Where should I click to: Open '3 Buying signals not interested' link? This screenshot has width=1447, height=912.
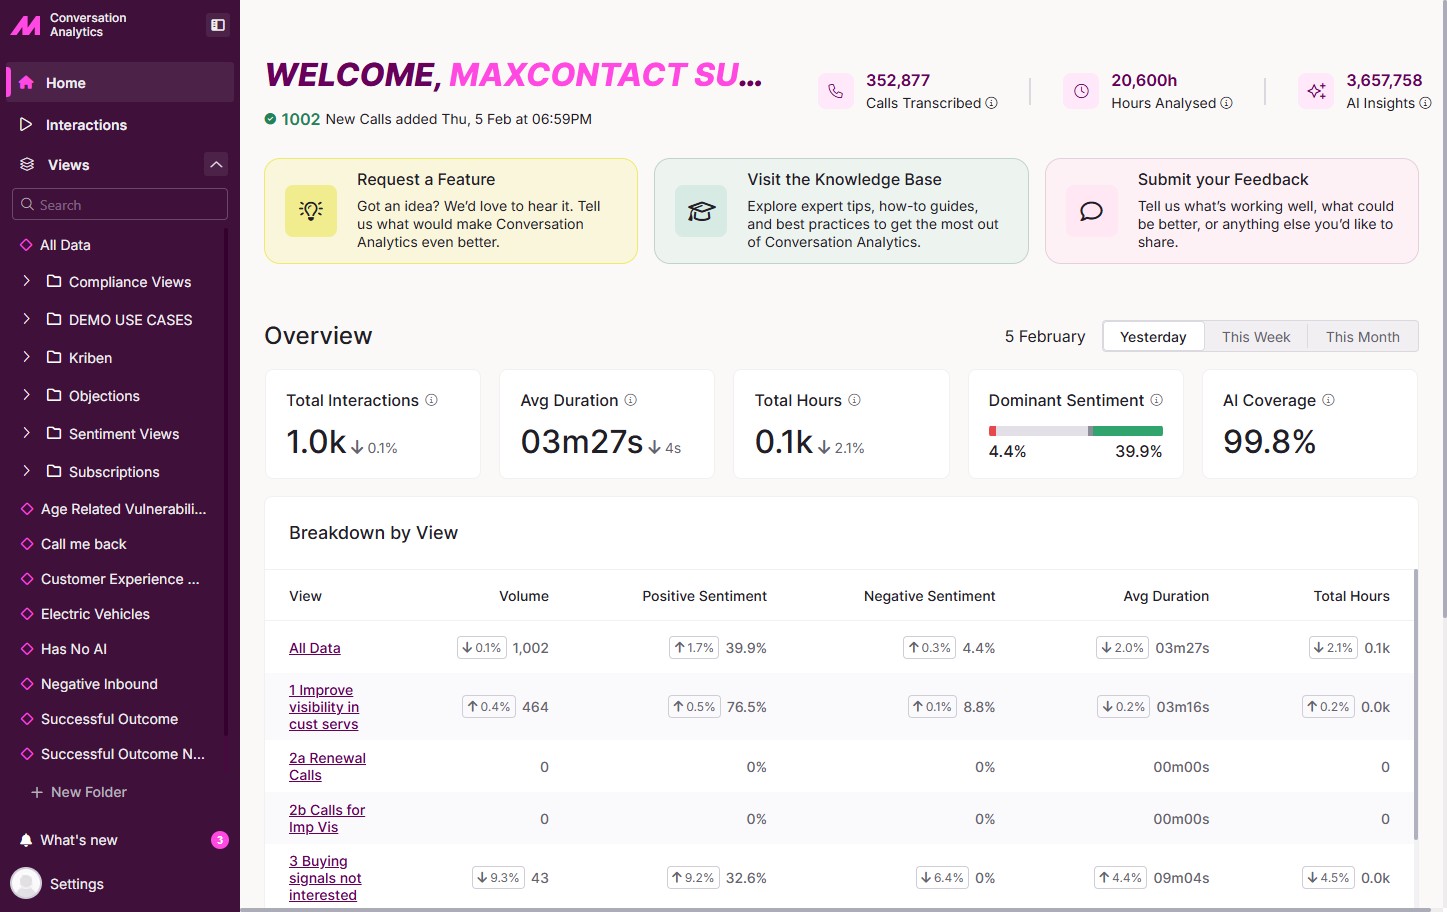325,878
